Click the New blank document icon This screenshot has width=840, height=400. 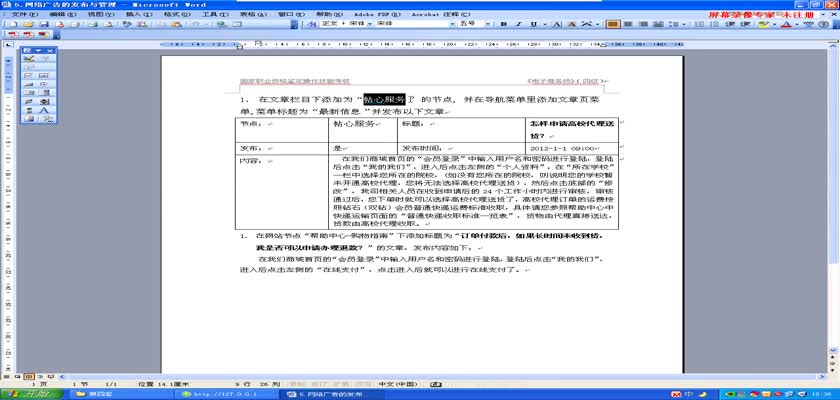(x=13, y=25)
